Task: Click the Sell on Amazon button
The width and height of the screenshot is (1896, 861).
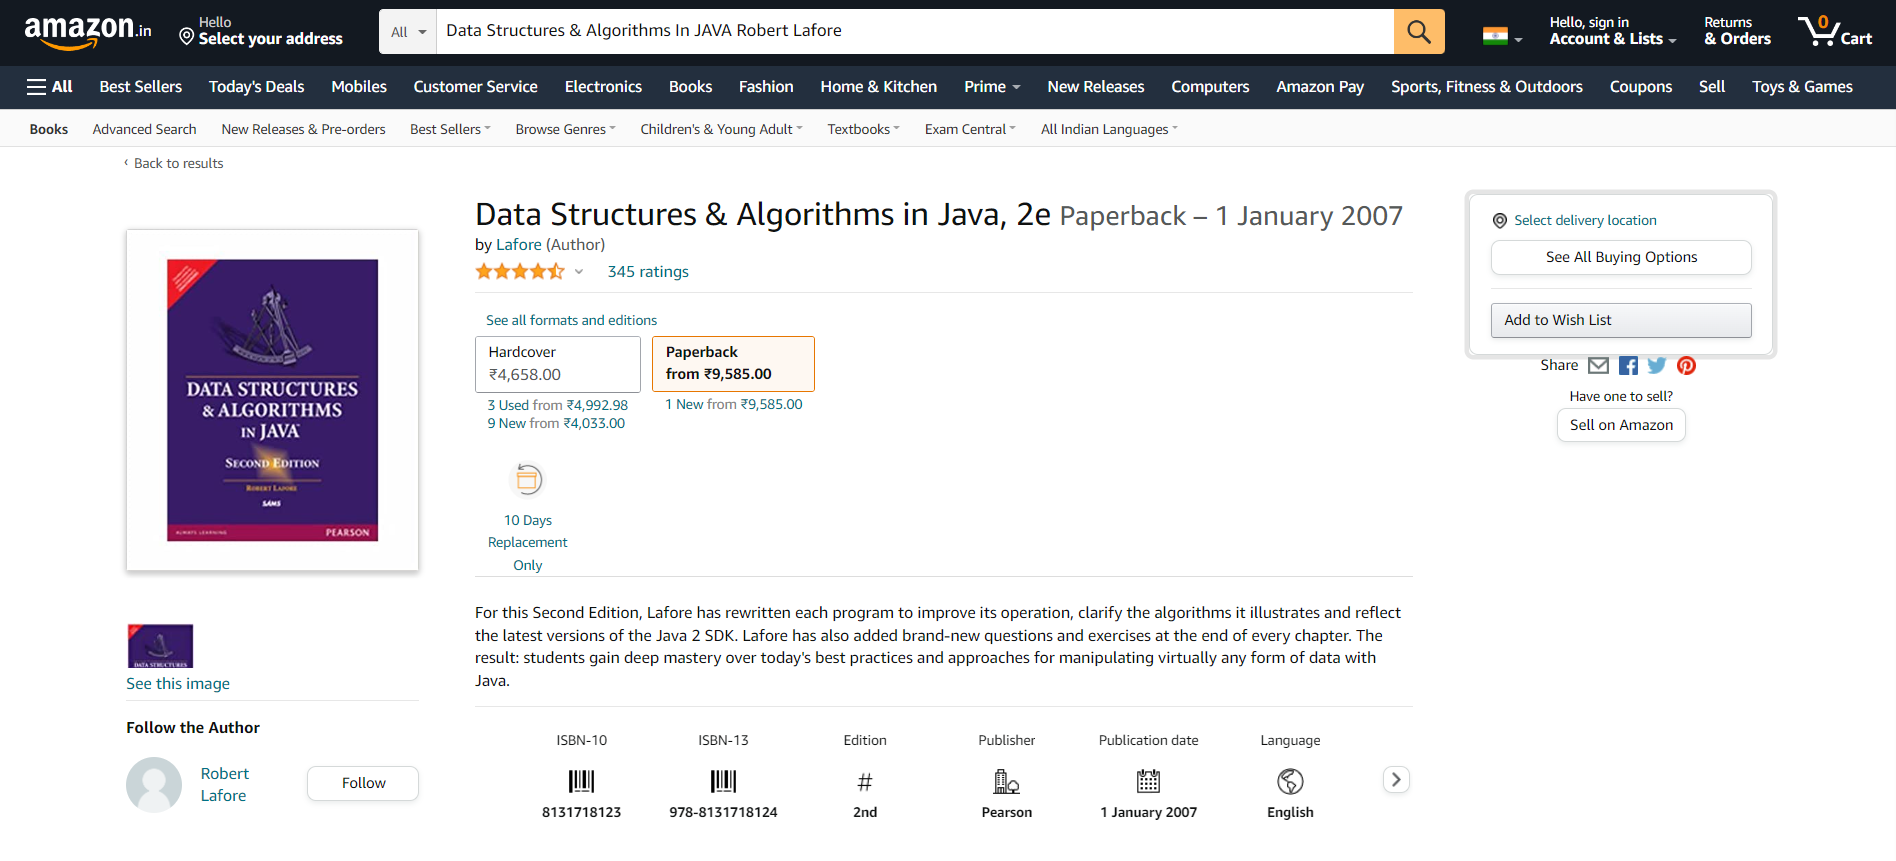Action: (x=1621, y=425)
